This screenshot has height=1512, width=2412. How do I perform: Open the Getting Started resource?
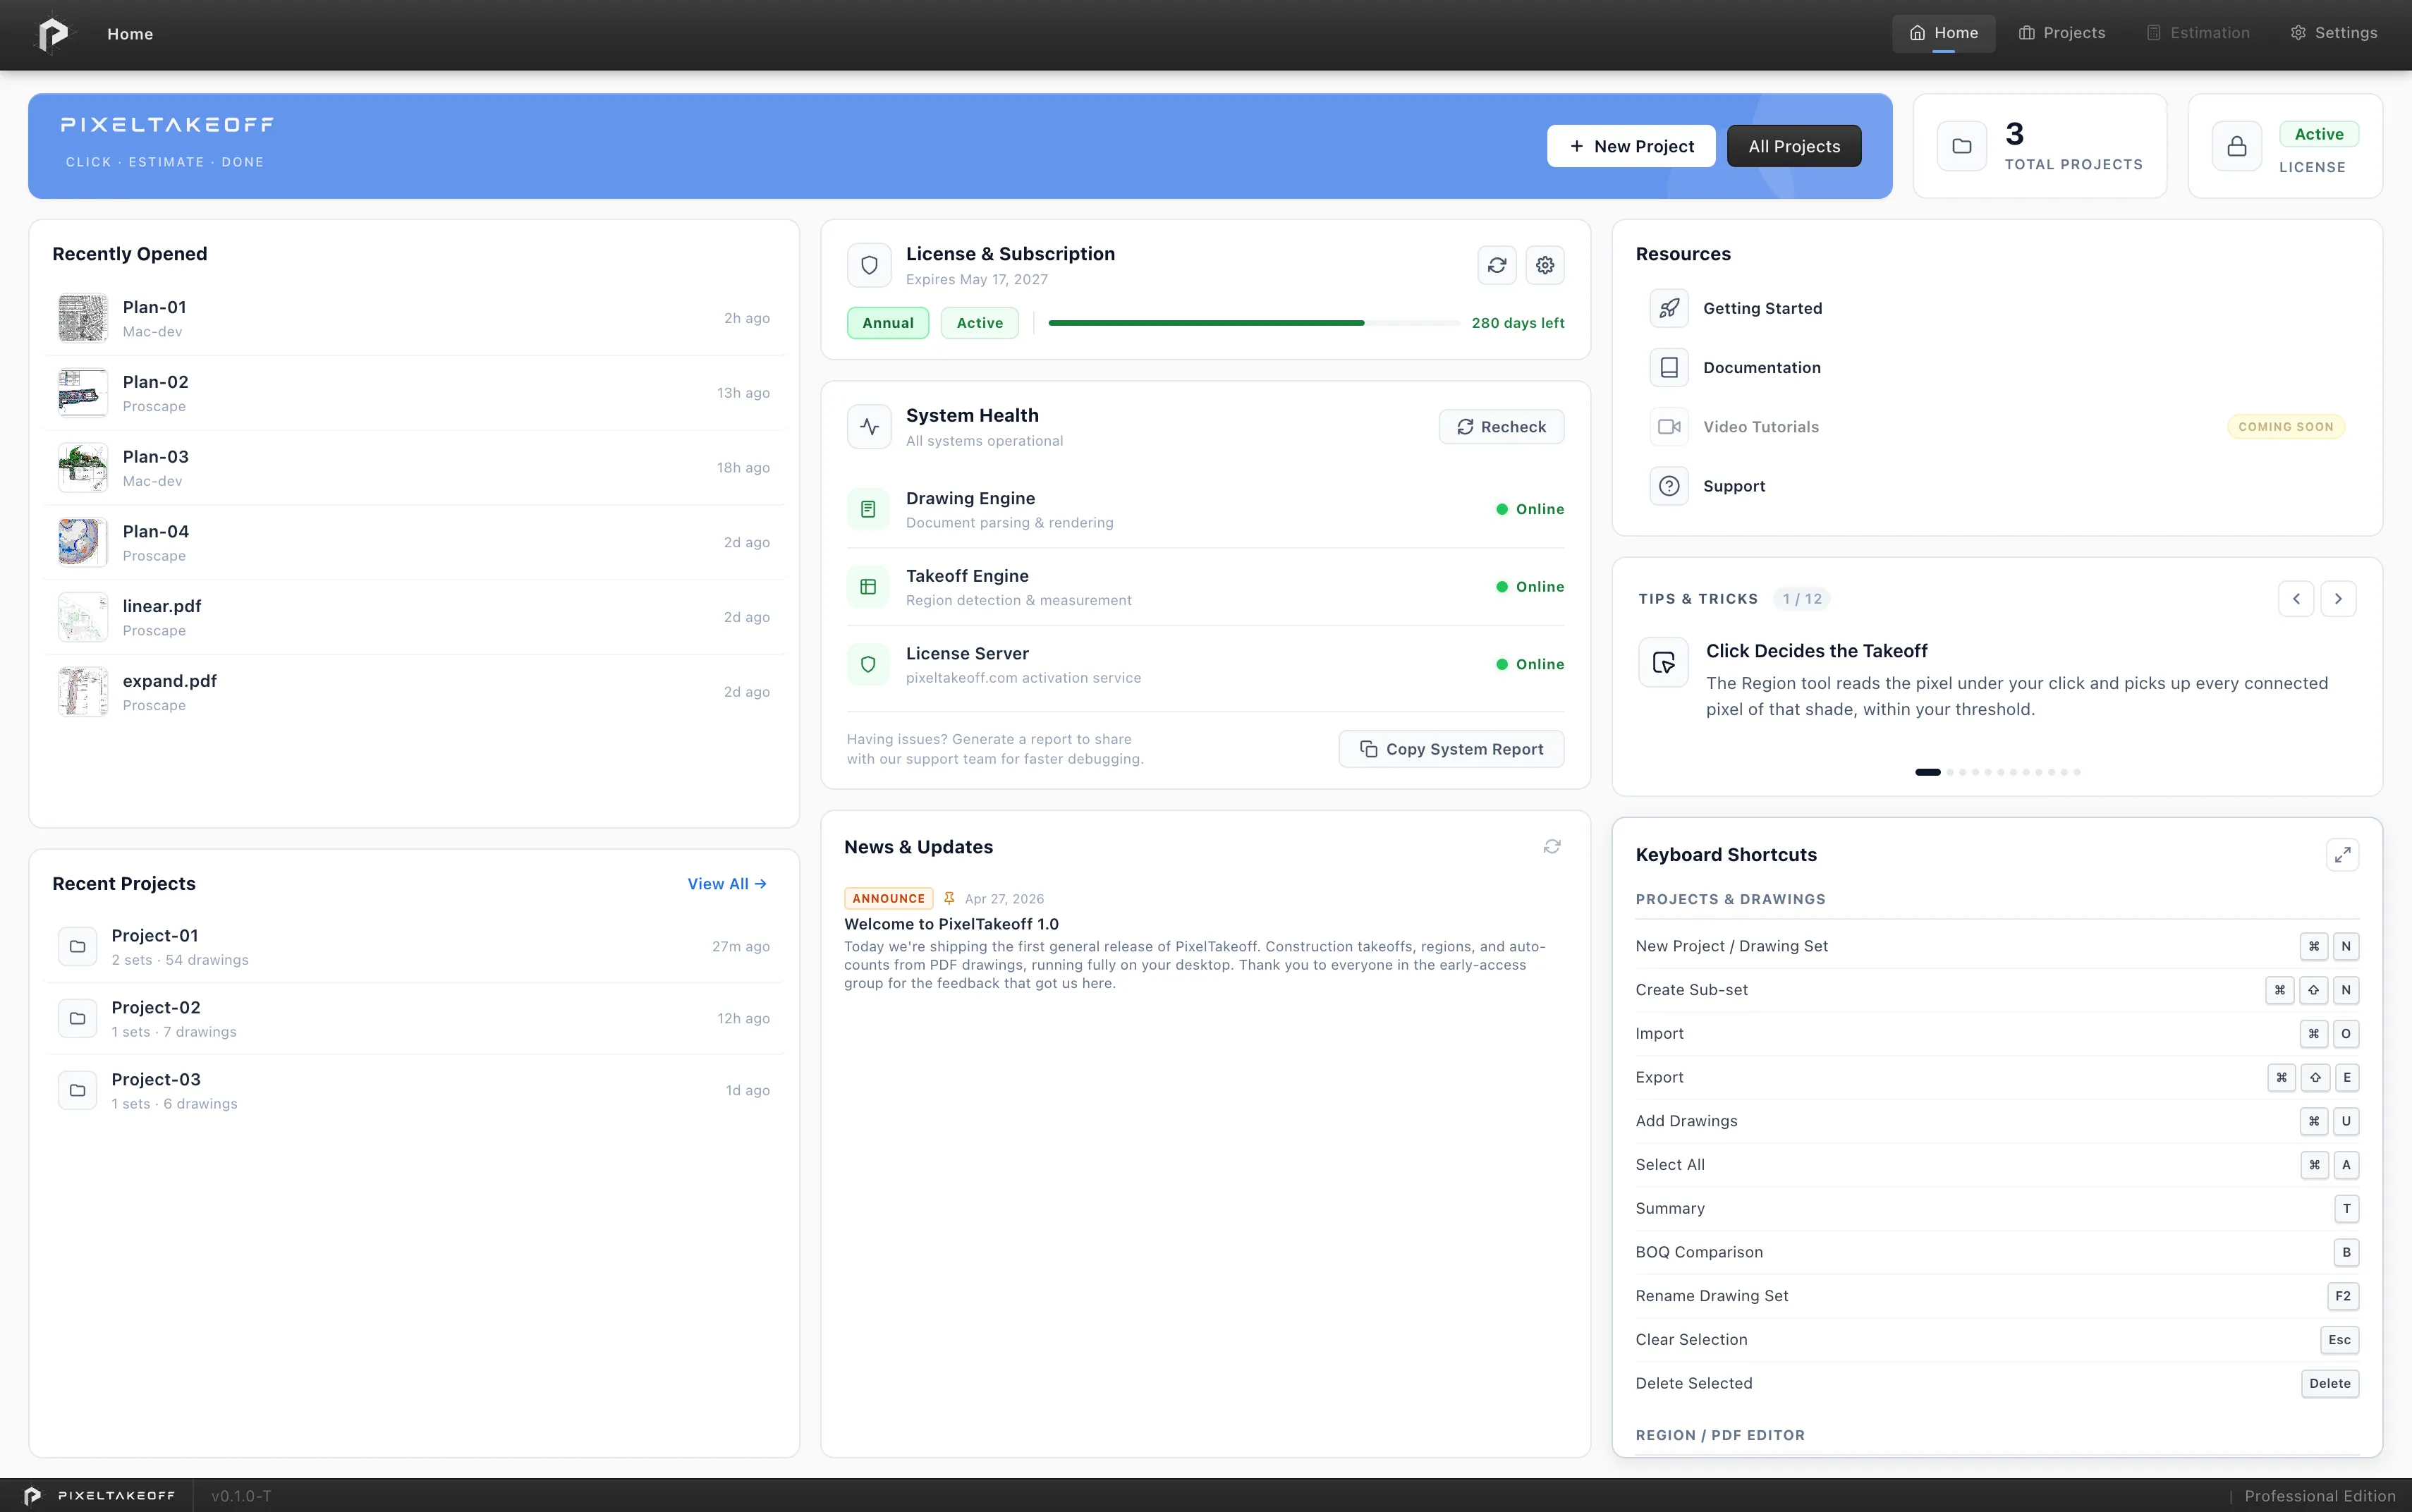click(1997, 308)
